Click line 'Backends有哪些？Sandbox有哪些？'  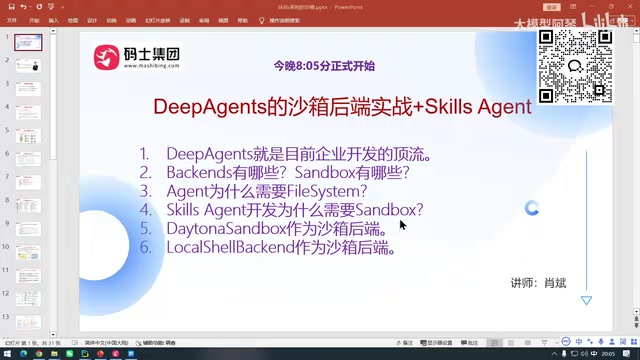click(288, 173)
